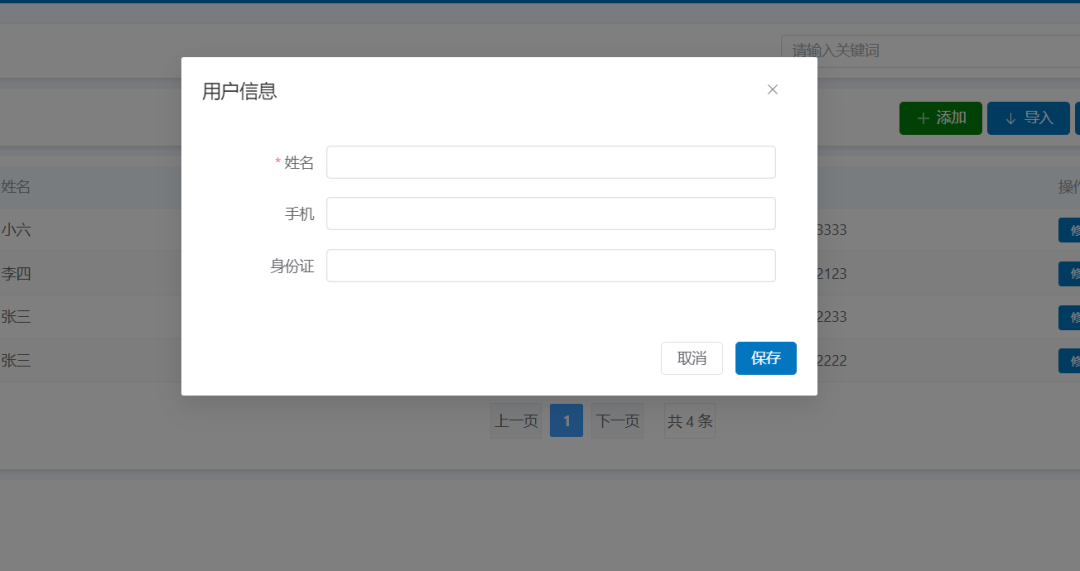Click the plus icon on 添加
The width and height of the screenshot is (1080, 571).
[x=924, y=119]
